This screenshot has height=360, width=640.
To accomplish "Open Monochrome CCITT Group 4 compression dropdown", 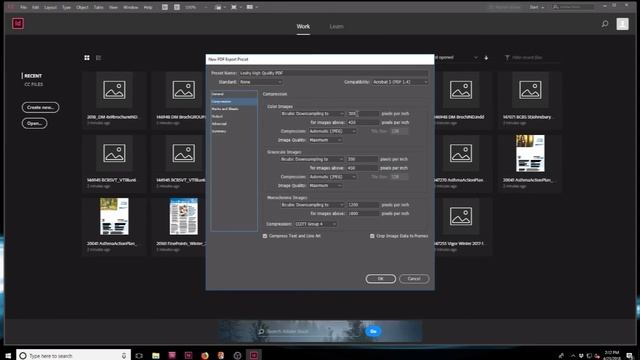I will (x=316, y=224).
